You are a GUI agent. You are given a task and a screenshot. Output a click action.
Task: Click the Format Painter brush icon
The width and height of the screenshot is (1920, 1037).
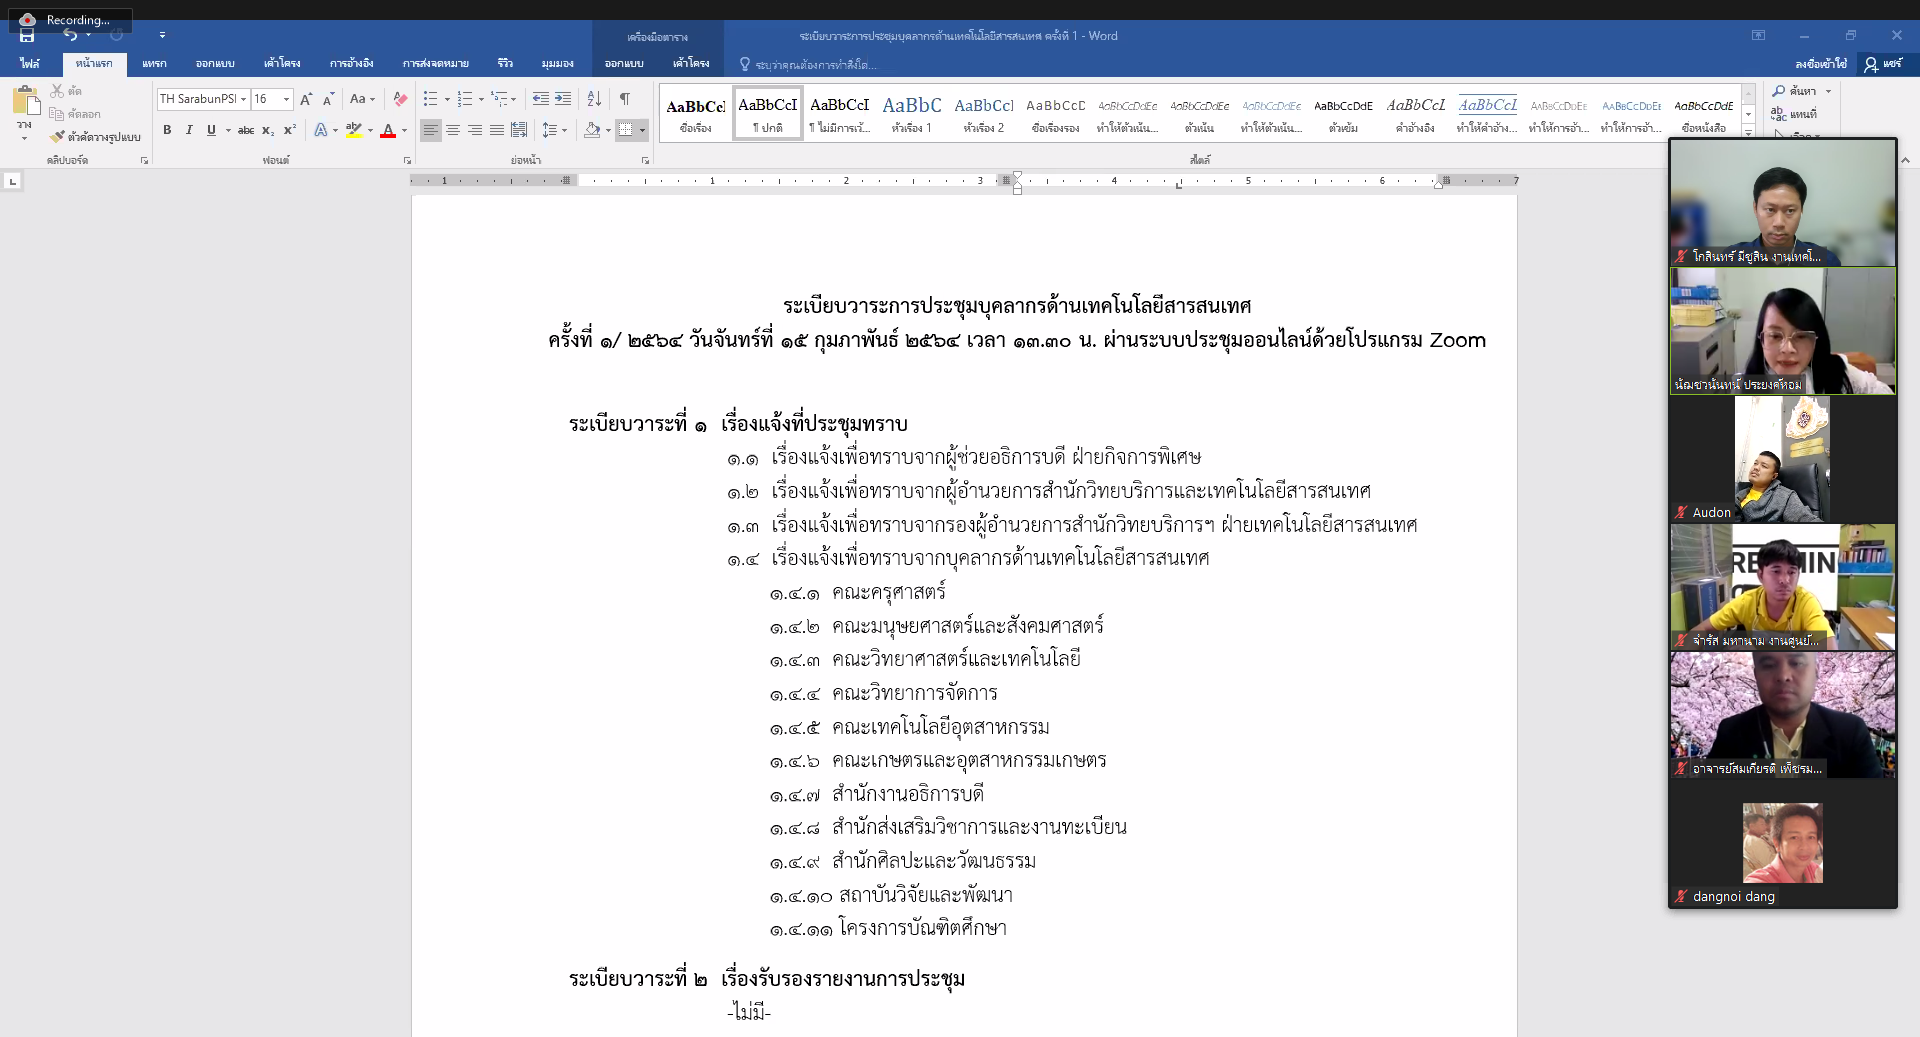click(x=58, y=137)
